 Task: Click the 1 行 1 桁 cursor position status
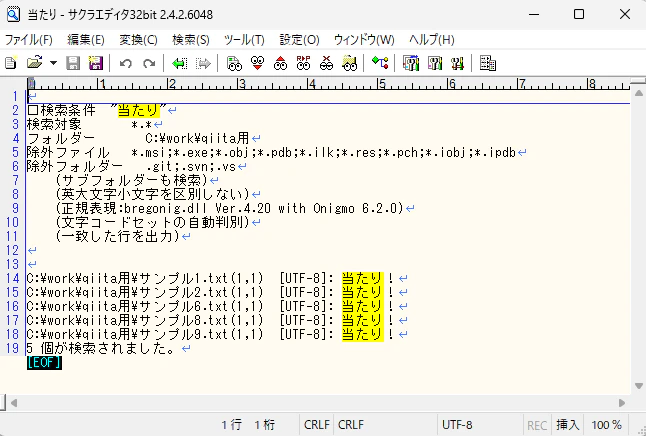click(248, 425)
